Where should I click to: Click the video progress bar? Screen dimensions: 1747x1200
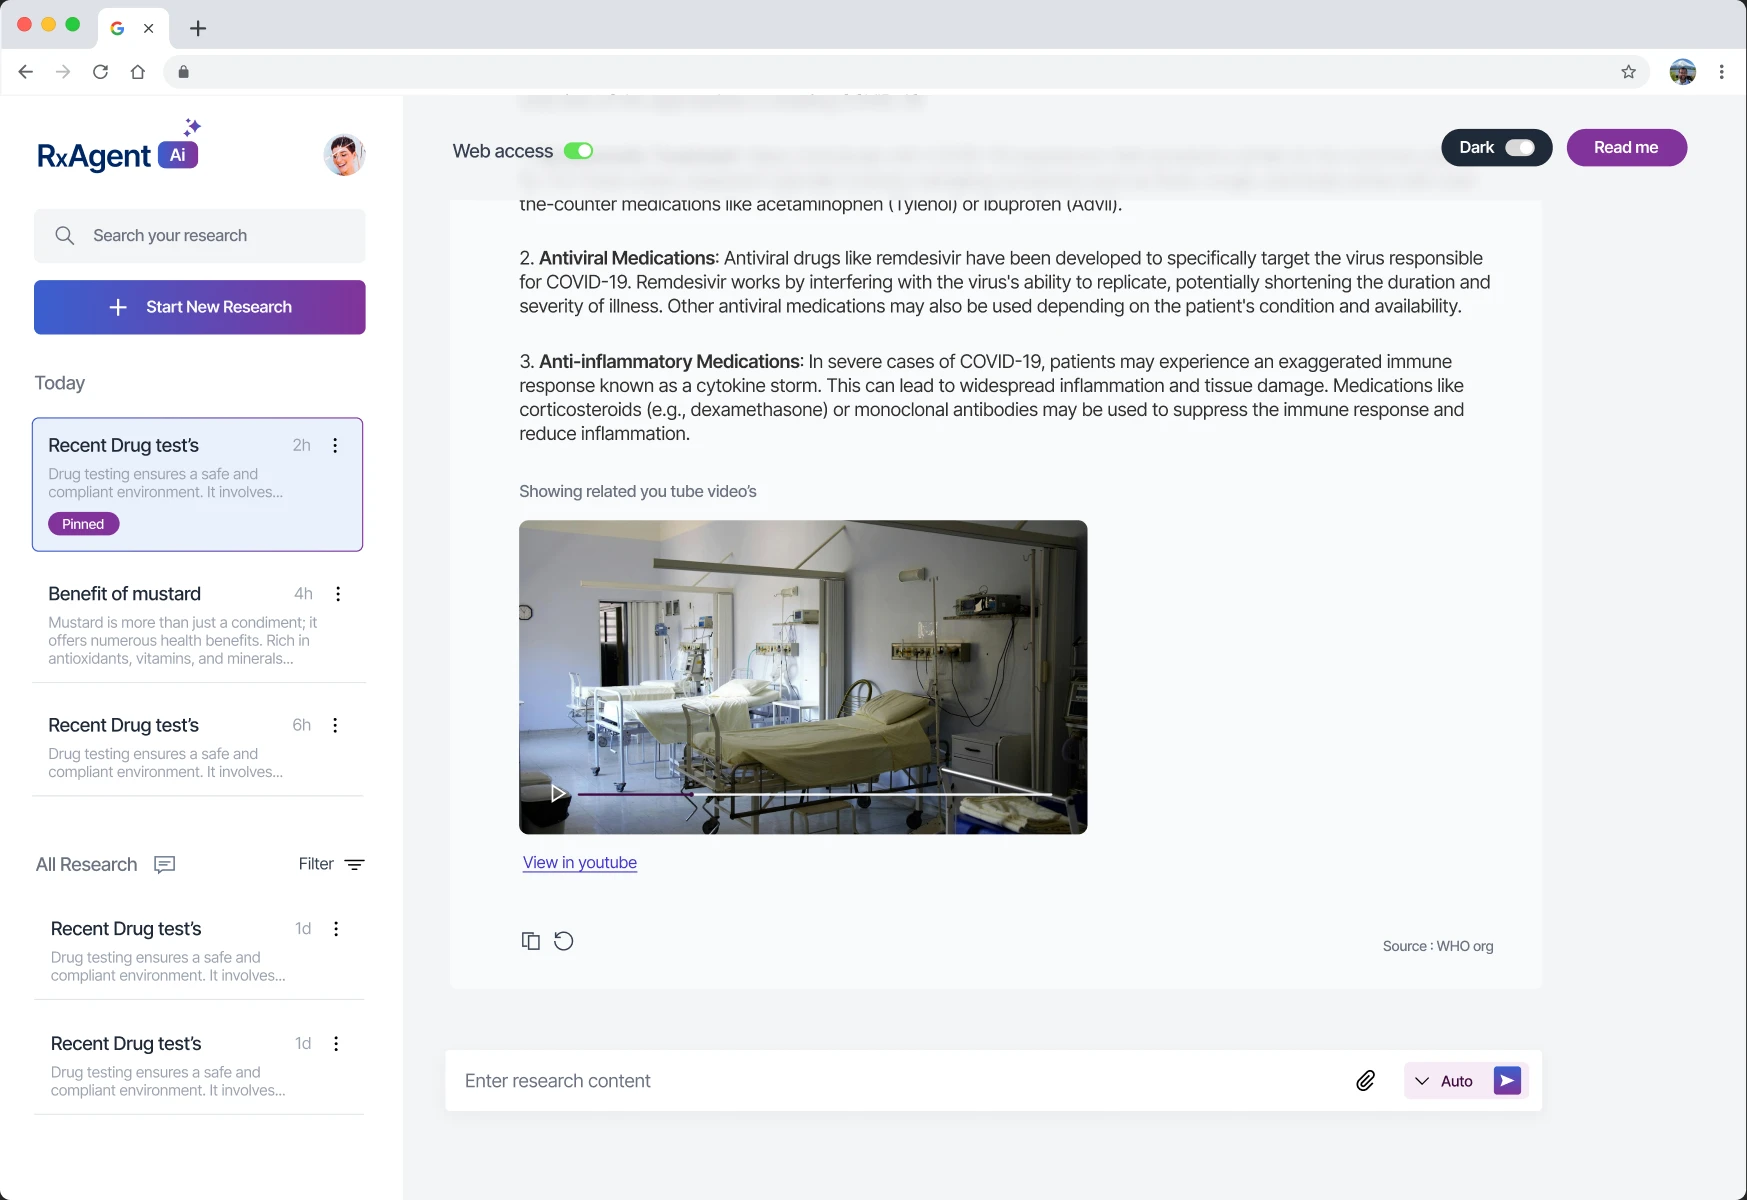(814, 794)
